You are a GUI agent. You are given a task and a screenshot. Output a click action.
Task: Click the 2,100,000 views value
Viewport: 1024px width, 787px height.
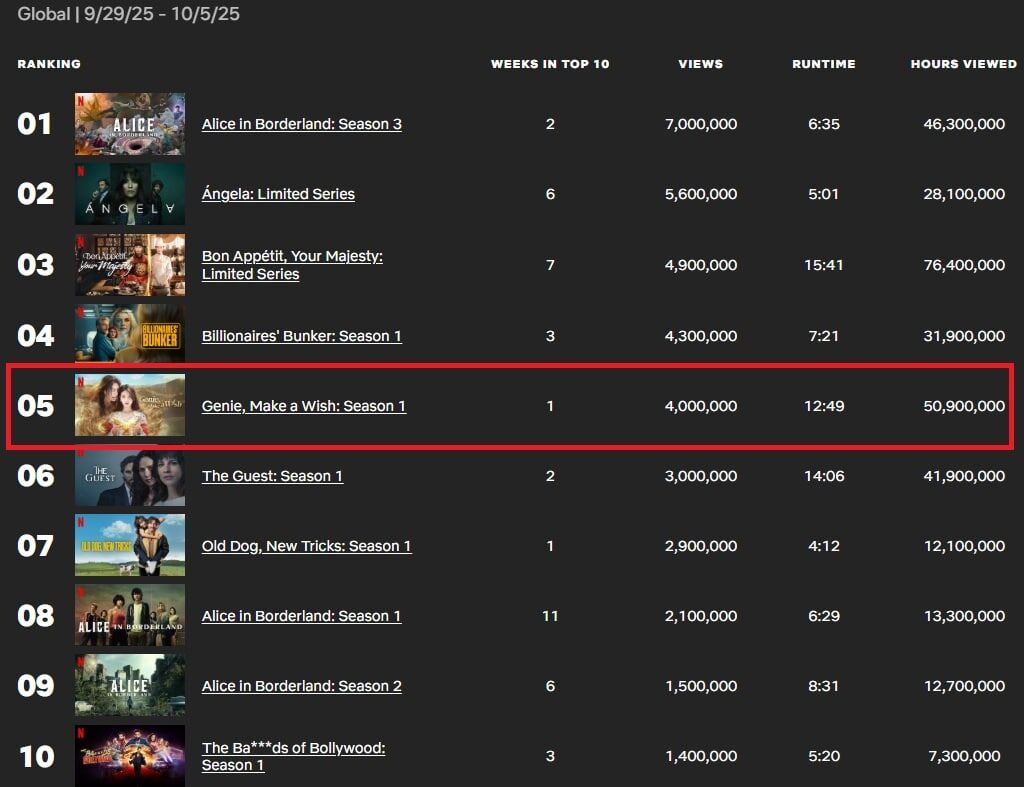click(701, 616)
